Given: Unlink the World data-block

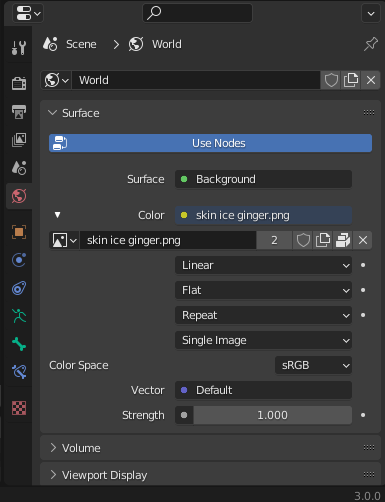Looking at the screenshot, I should tap(371, 80).
